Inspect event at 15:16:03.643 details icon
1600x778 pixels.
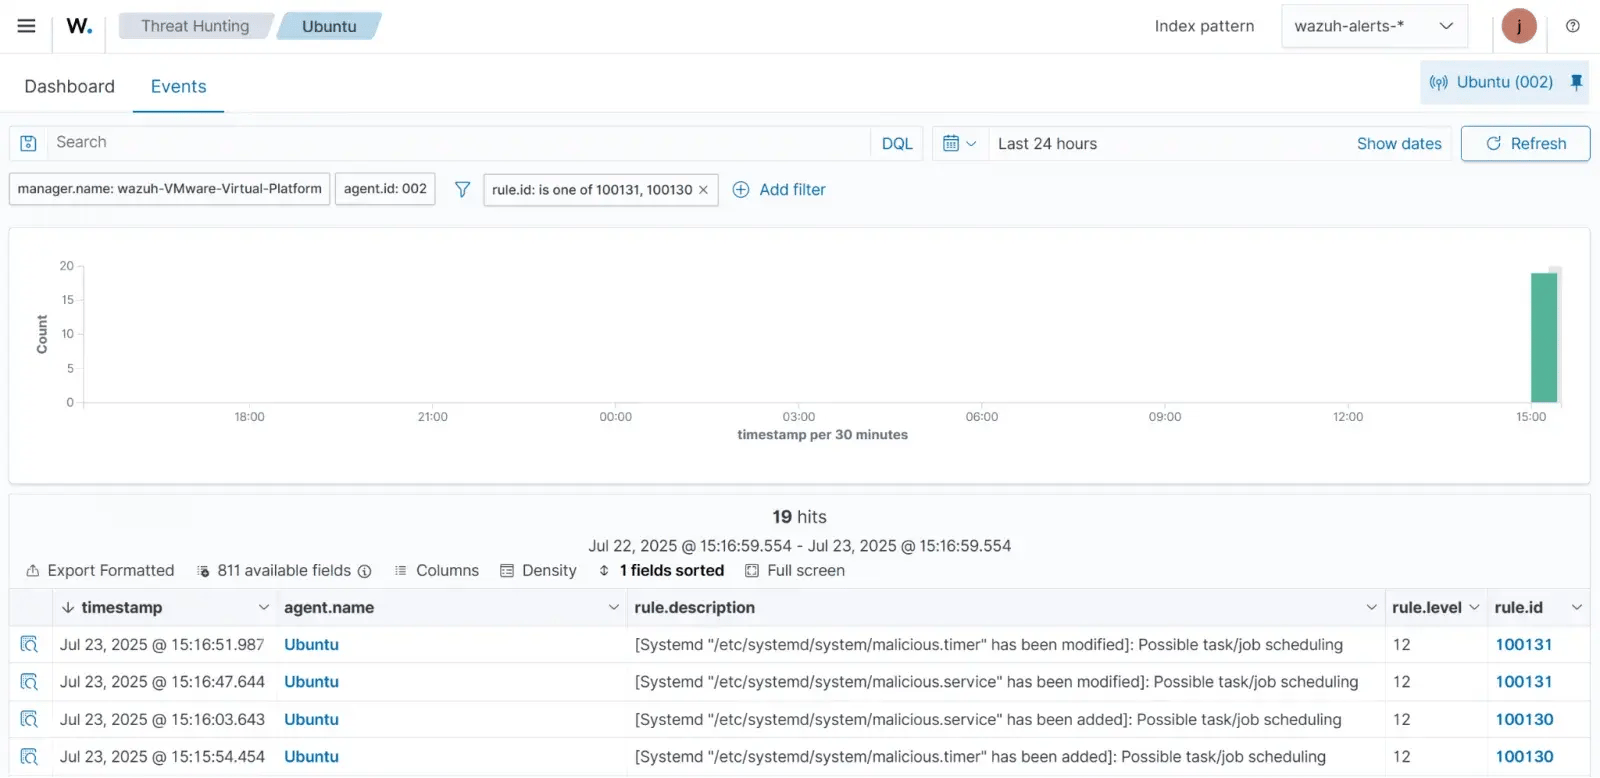[x=29, y=719]
